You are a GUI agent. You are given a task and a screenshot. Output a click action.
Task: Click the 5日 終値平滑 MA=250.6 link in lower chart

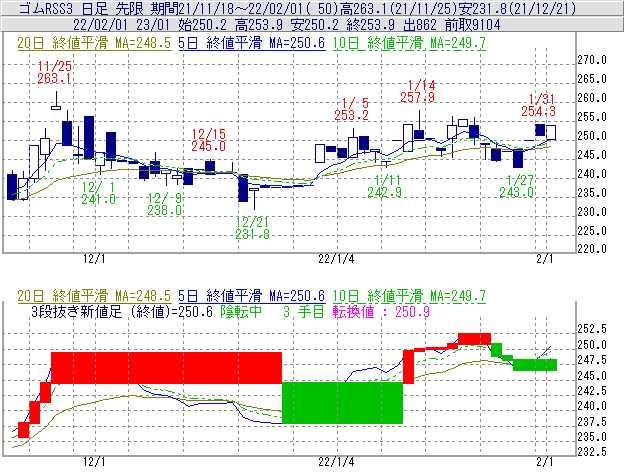click(x=252, y=296)
